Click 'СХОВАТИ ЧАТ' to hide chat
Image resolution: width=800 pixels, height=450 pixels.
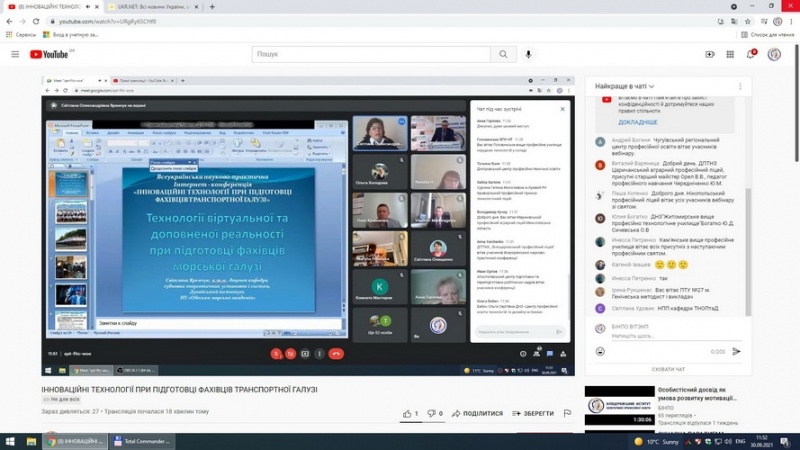[668, 370]
